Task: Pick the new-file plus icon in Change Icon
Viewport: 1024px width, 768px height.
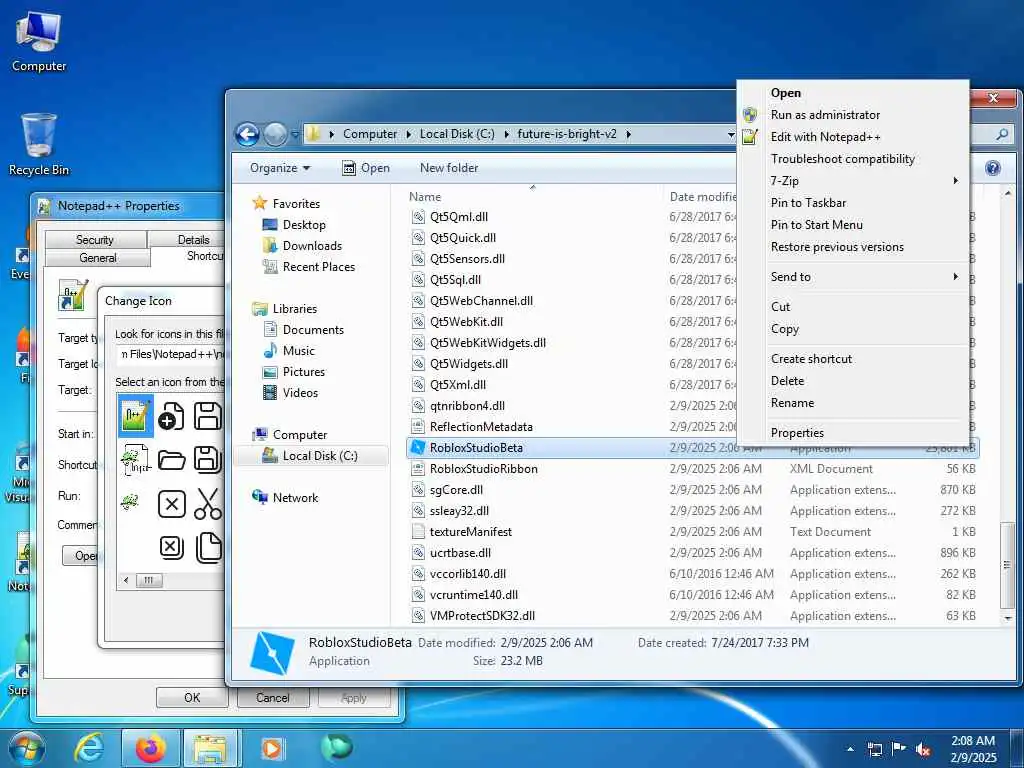Action: point(171,416)
